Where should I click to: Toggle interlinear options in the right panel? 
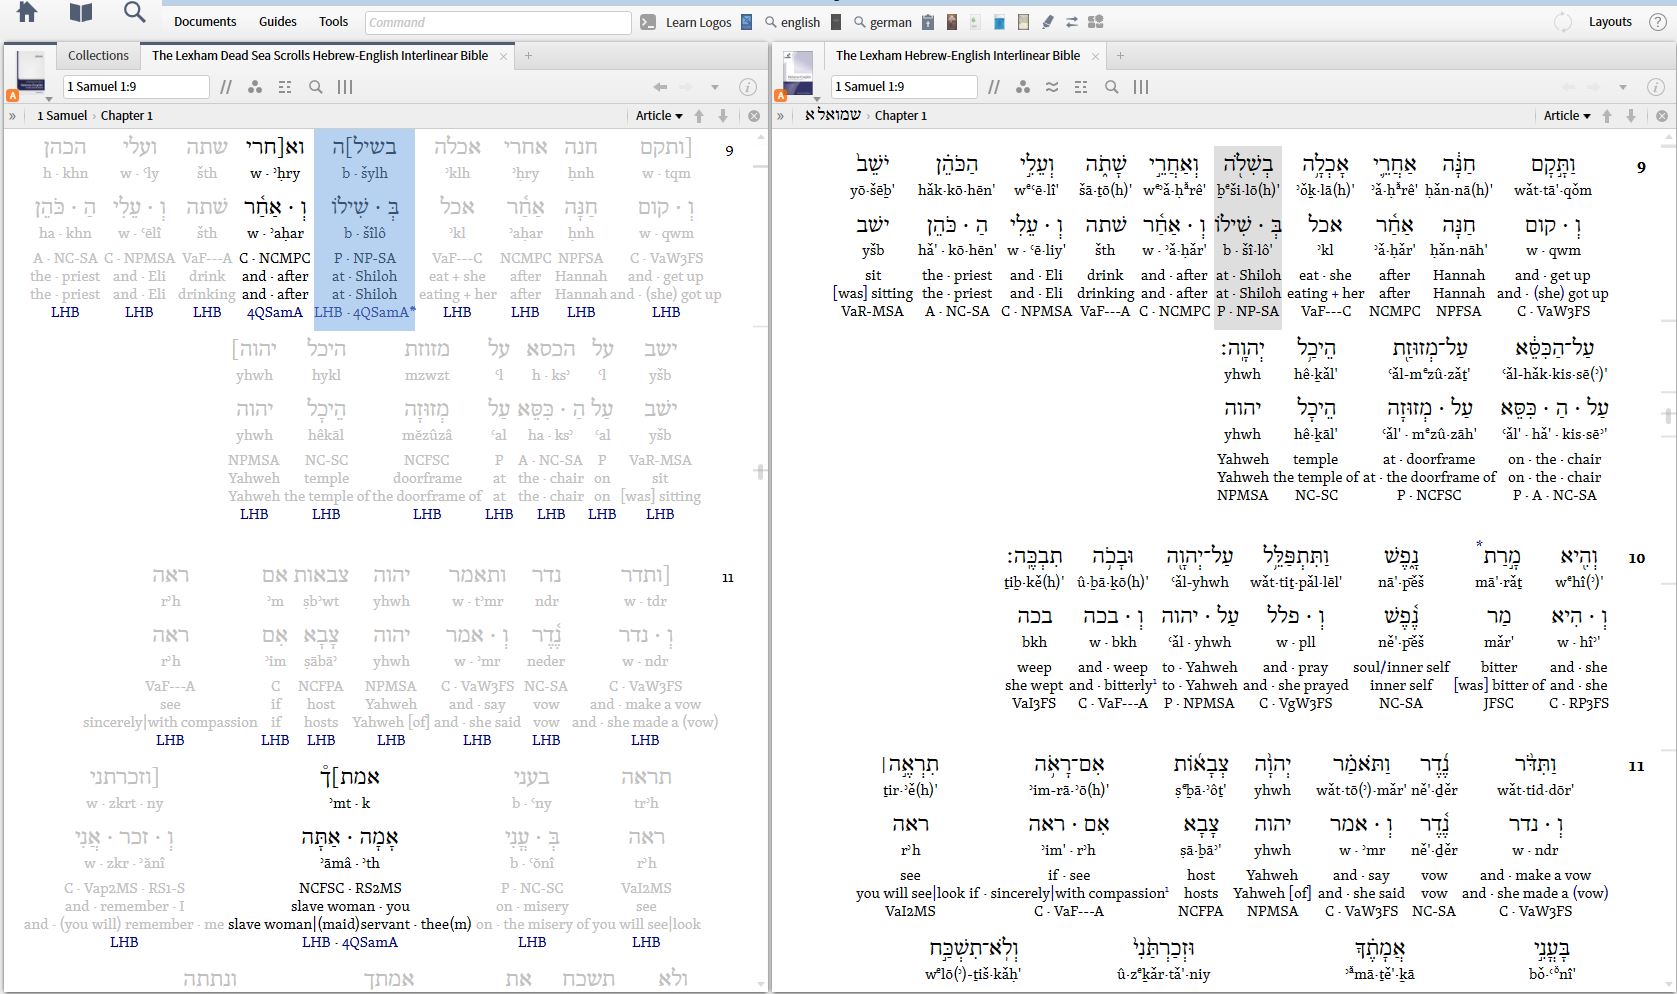coord(1081,87)
